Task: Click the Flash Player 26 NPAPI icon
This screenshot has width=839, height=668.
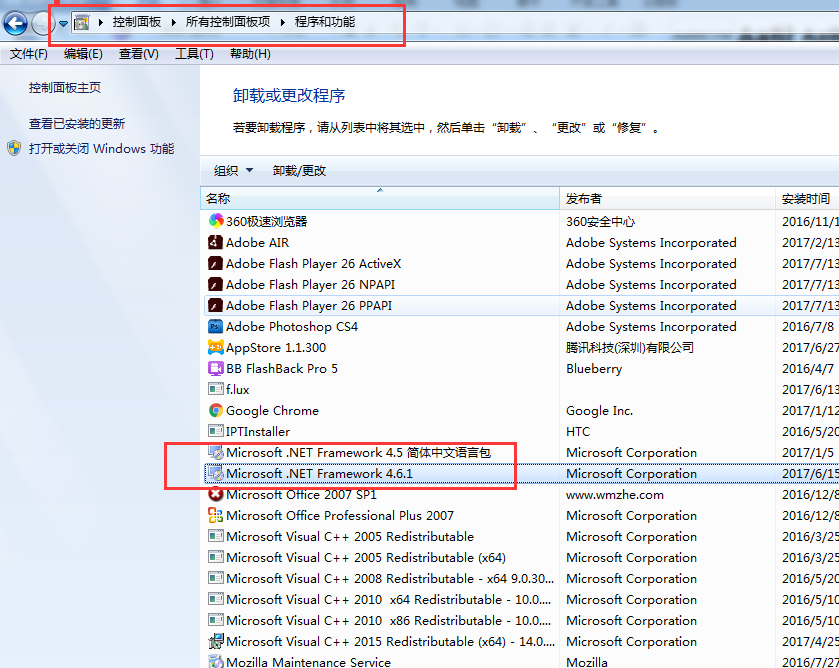Action: [215, 284]
